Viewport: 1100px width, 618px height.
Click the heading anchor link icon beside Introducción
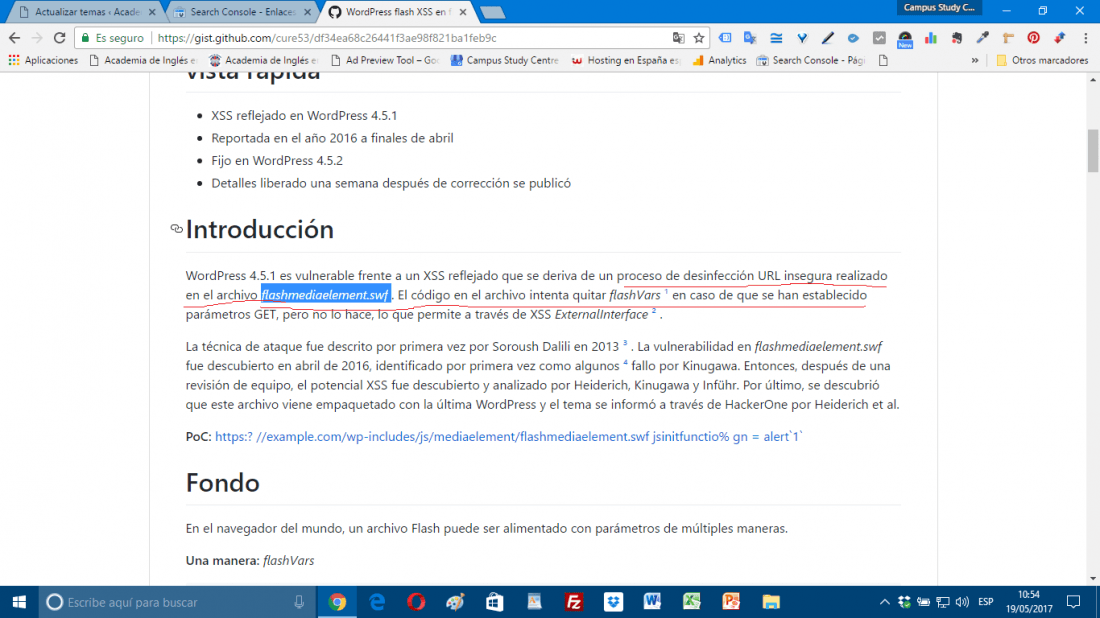(177, 229)
